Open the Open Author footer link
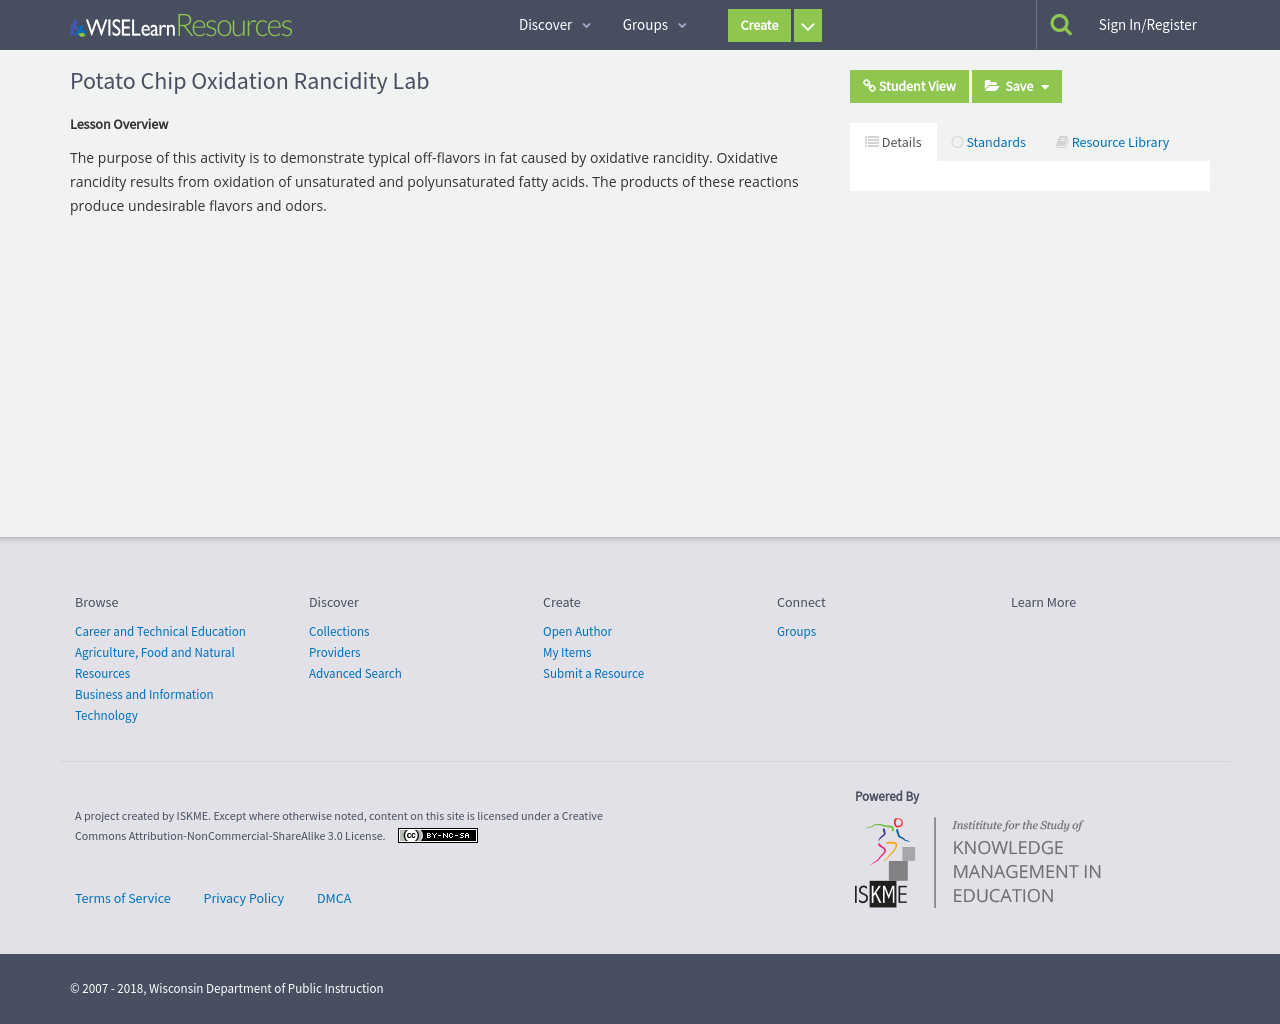Viewport: 1280px width, 1024px height. point(577,632)
